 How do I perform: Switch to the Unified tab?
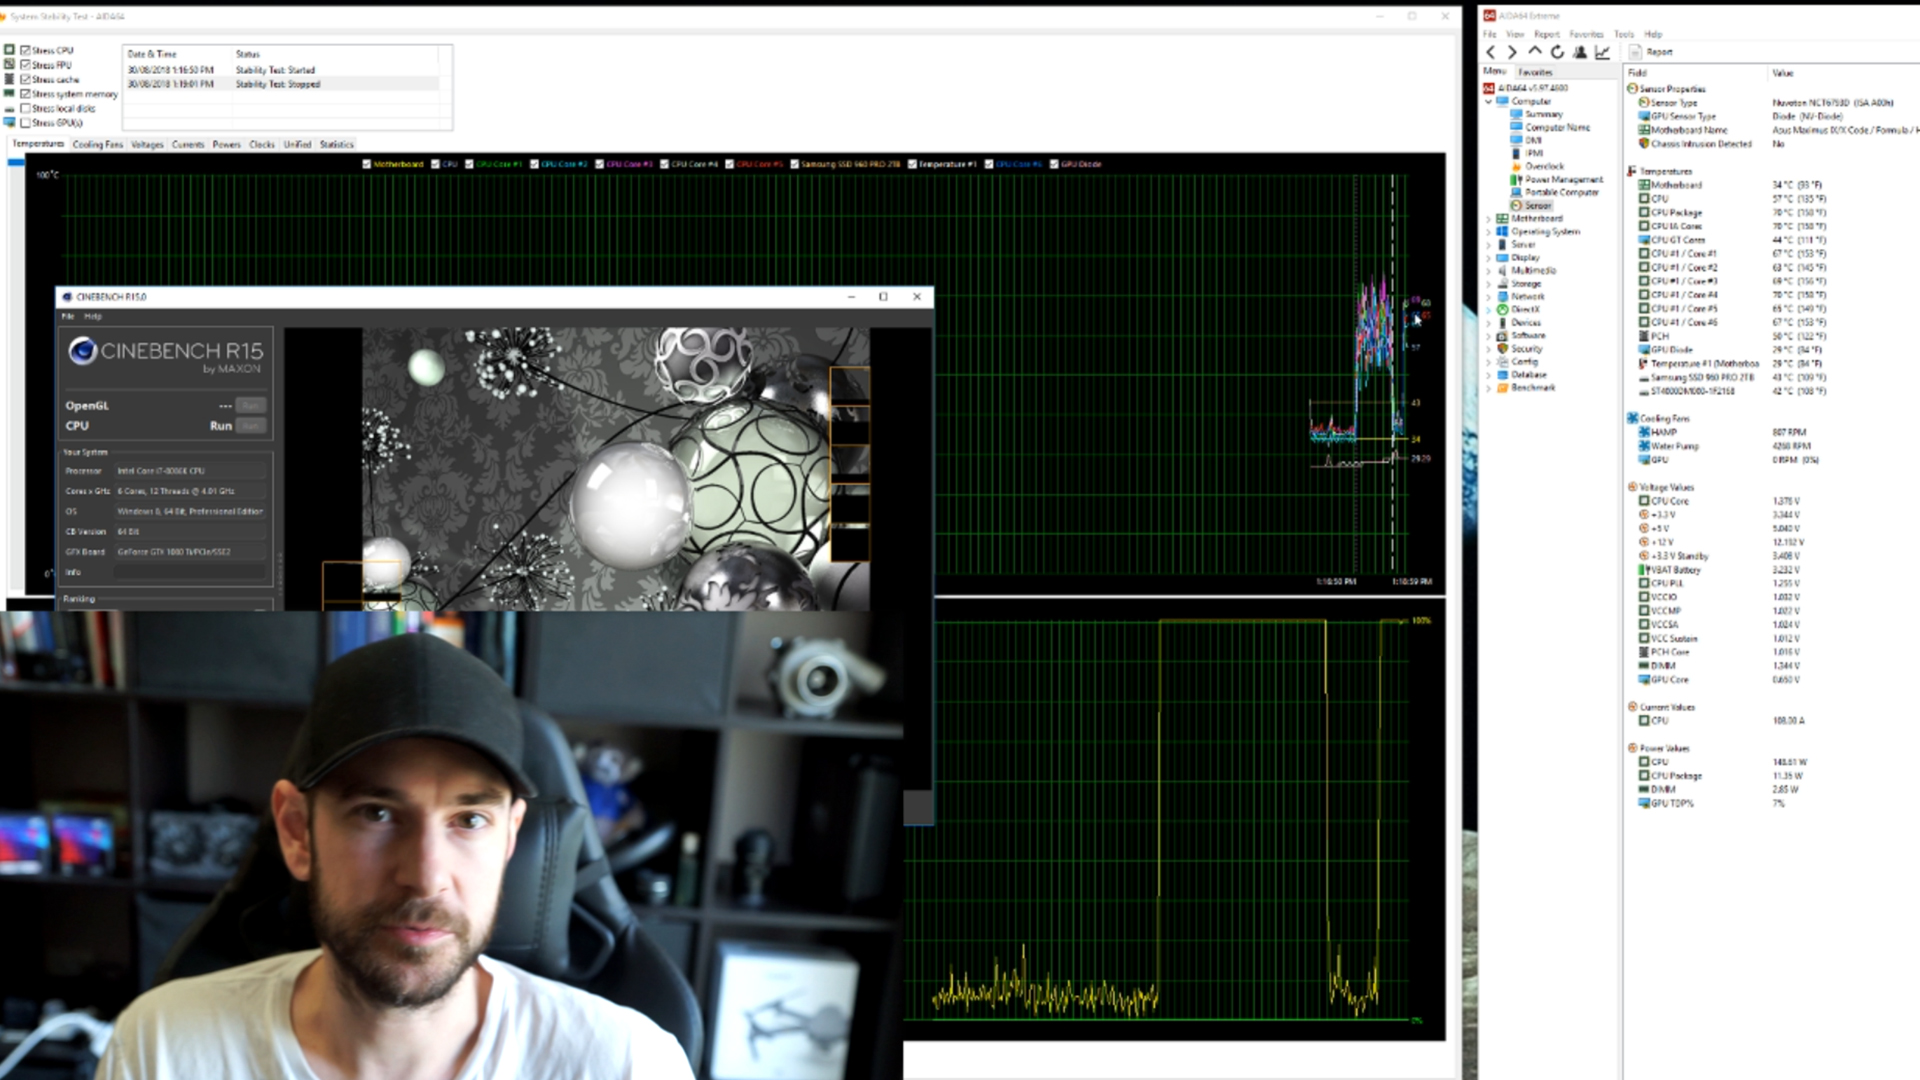pos(297,144)
